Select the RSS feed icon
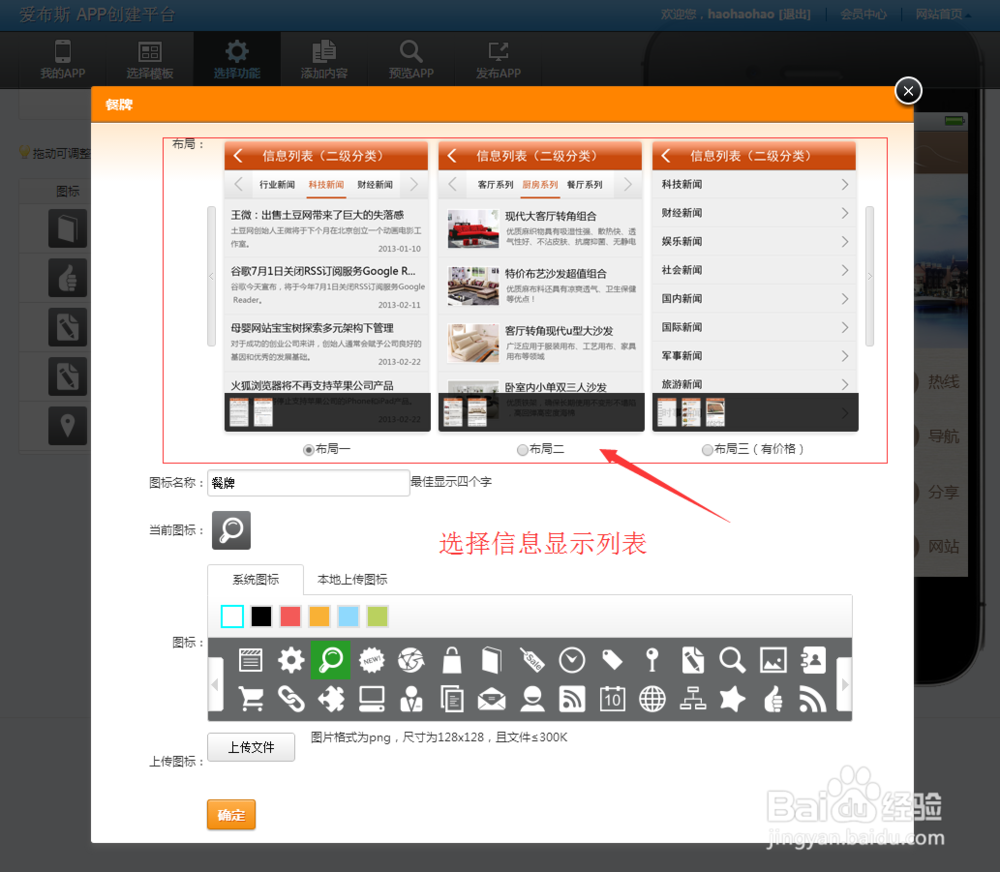Screen dimensions: 1000x872 [572, 698]
